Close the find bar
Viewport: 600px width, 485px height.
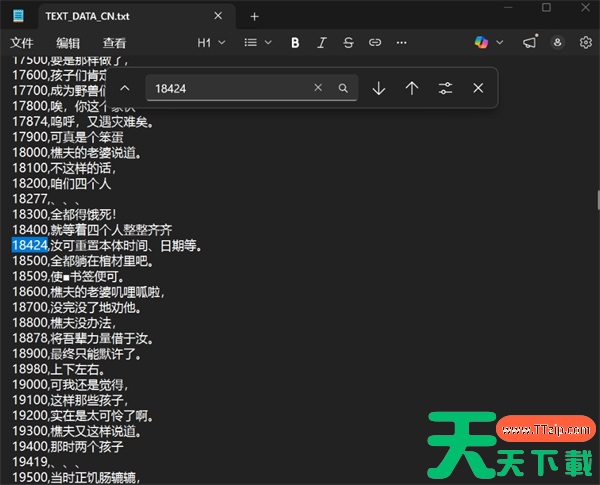(478, 88)
